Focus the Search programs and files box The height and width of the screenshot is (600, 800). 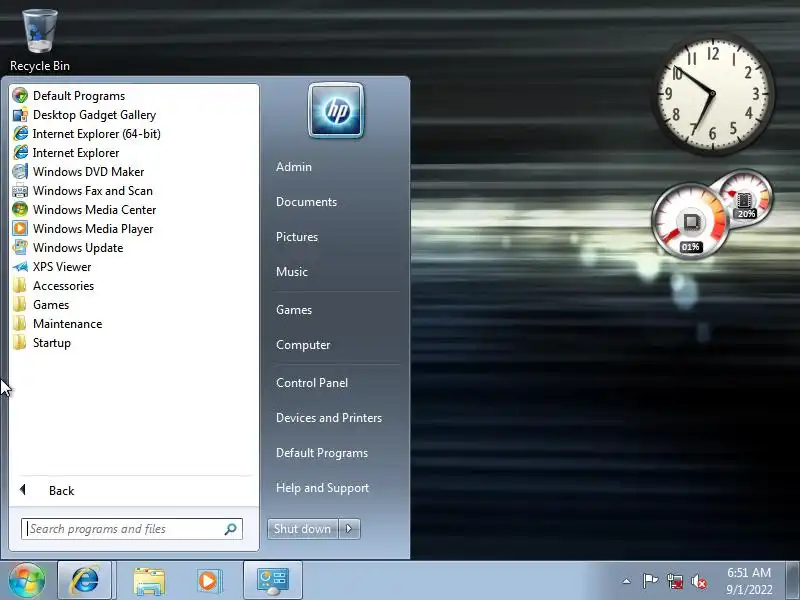pyautogui.click(x=132, y=529)
